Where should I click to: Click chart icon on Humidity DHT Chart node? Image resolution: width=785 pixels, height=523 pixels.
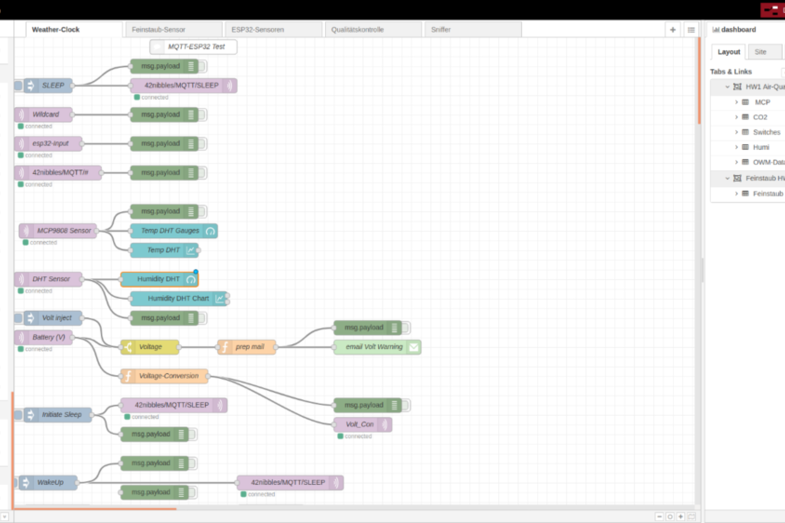pyautogui.click(x=220, y=299)
